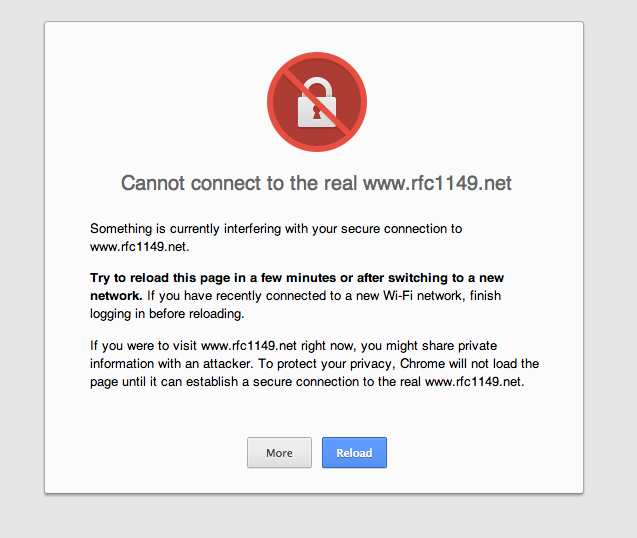Screen dimensions: 637x538
Task: Click "www.rfc1149.net" in the heading
Action: tap(437, 183)
